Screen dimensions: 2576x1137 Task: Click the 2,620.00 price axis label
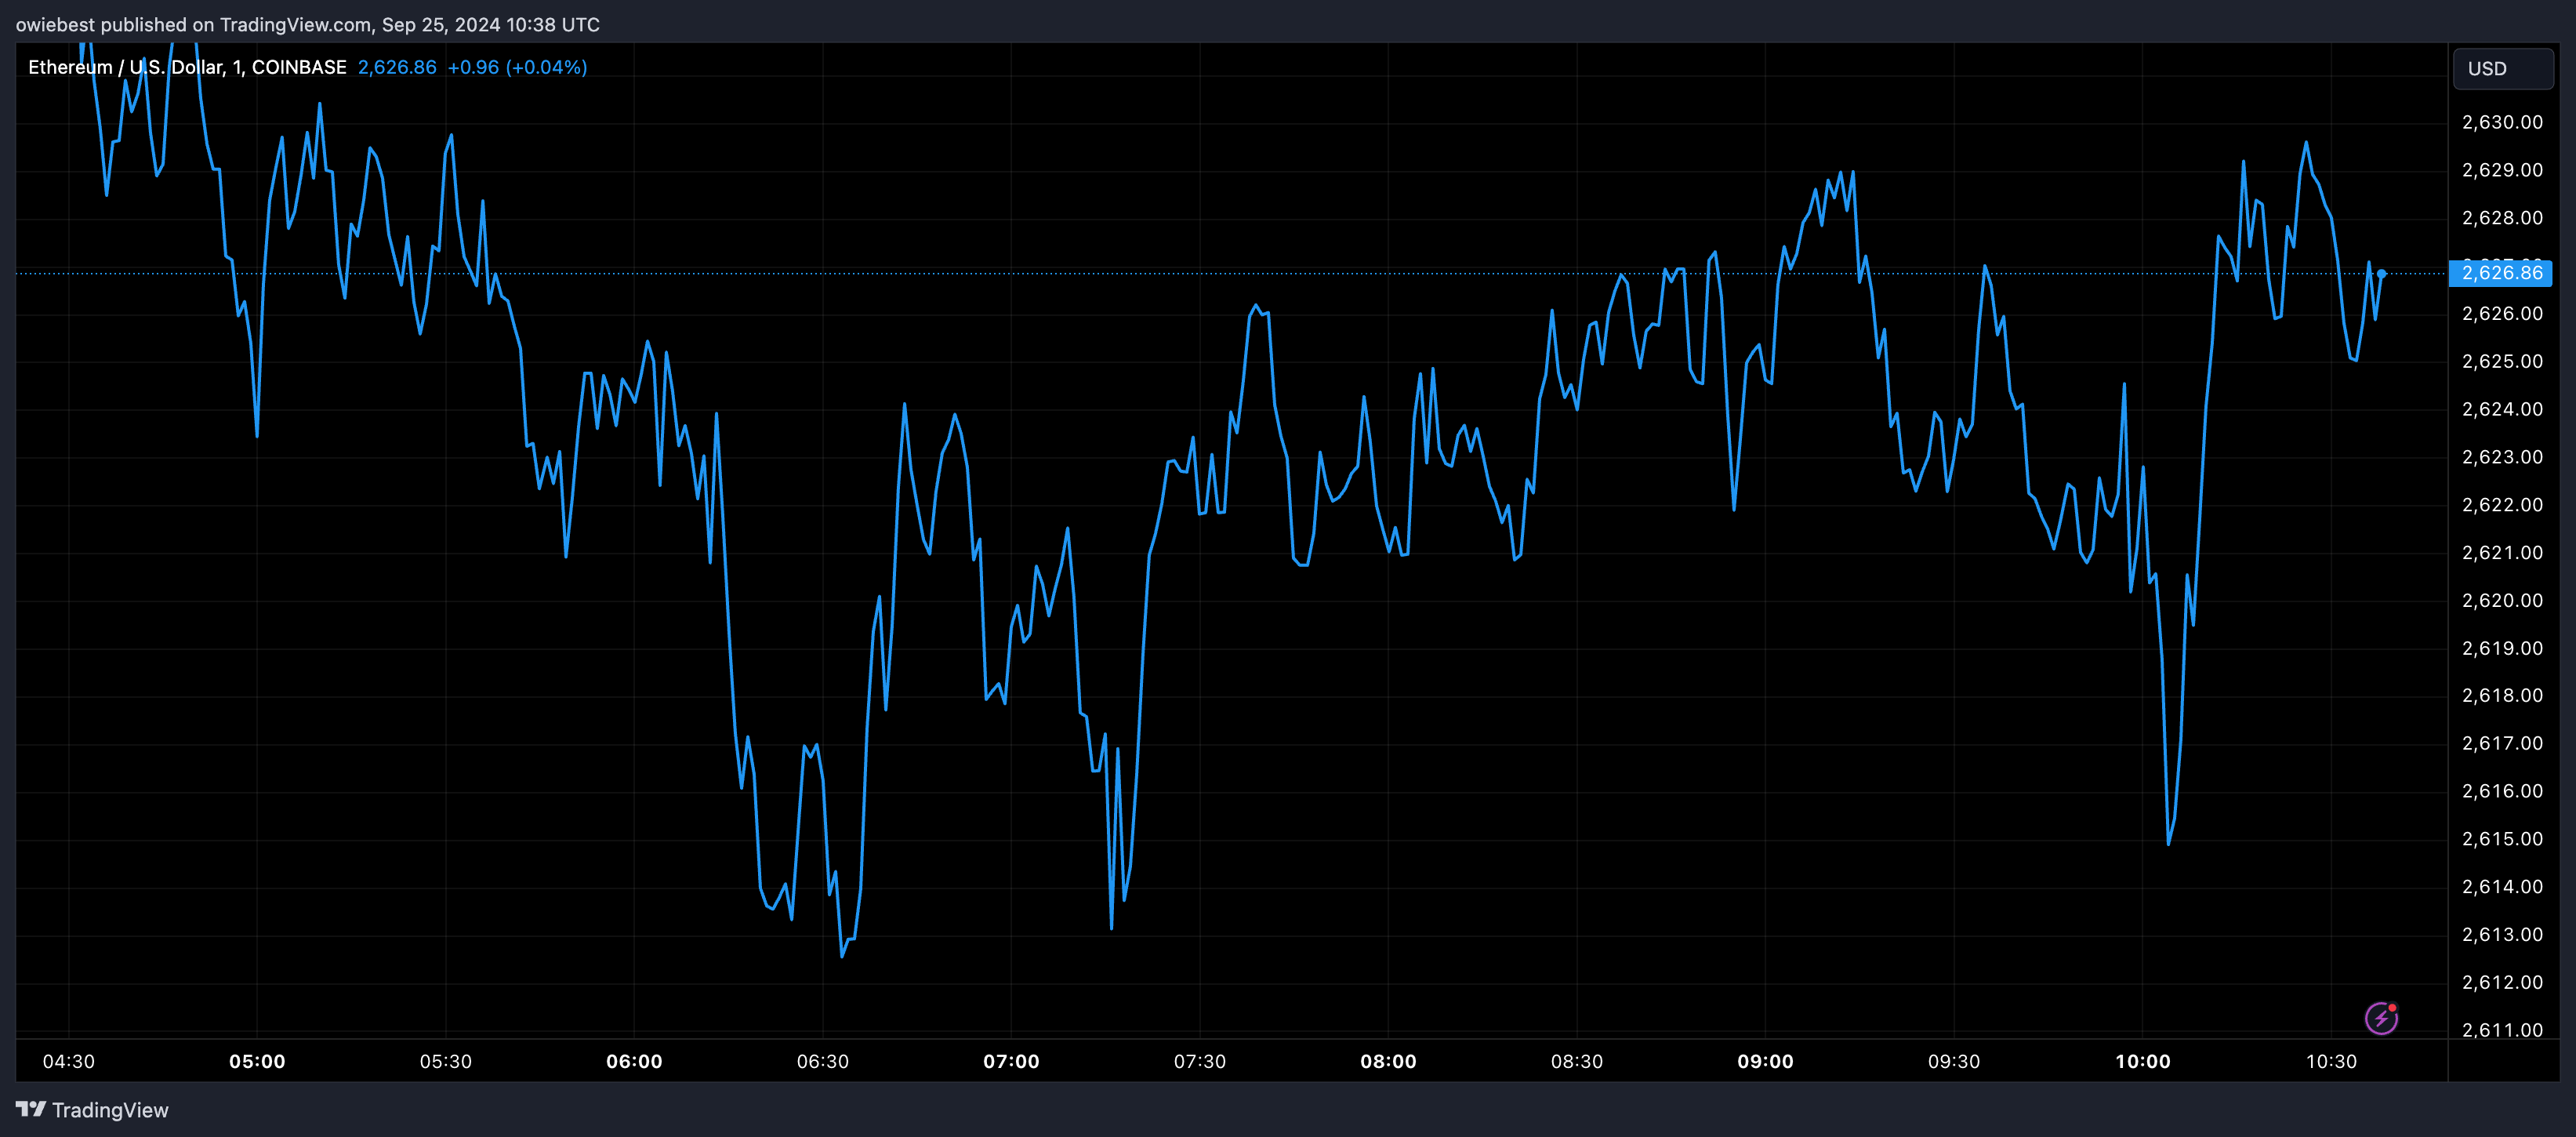pyautogui.click(x=2502, y=600)
